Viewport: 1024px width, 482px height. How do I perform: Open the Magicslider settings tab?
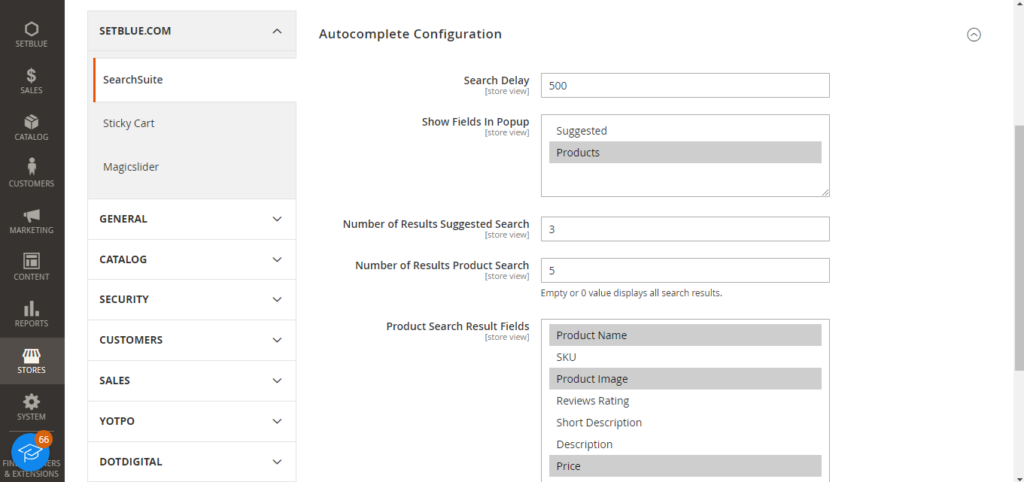point(131,167)
